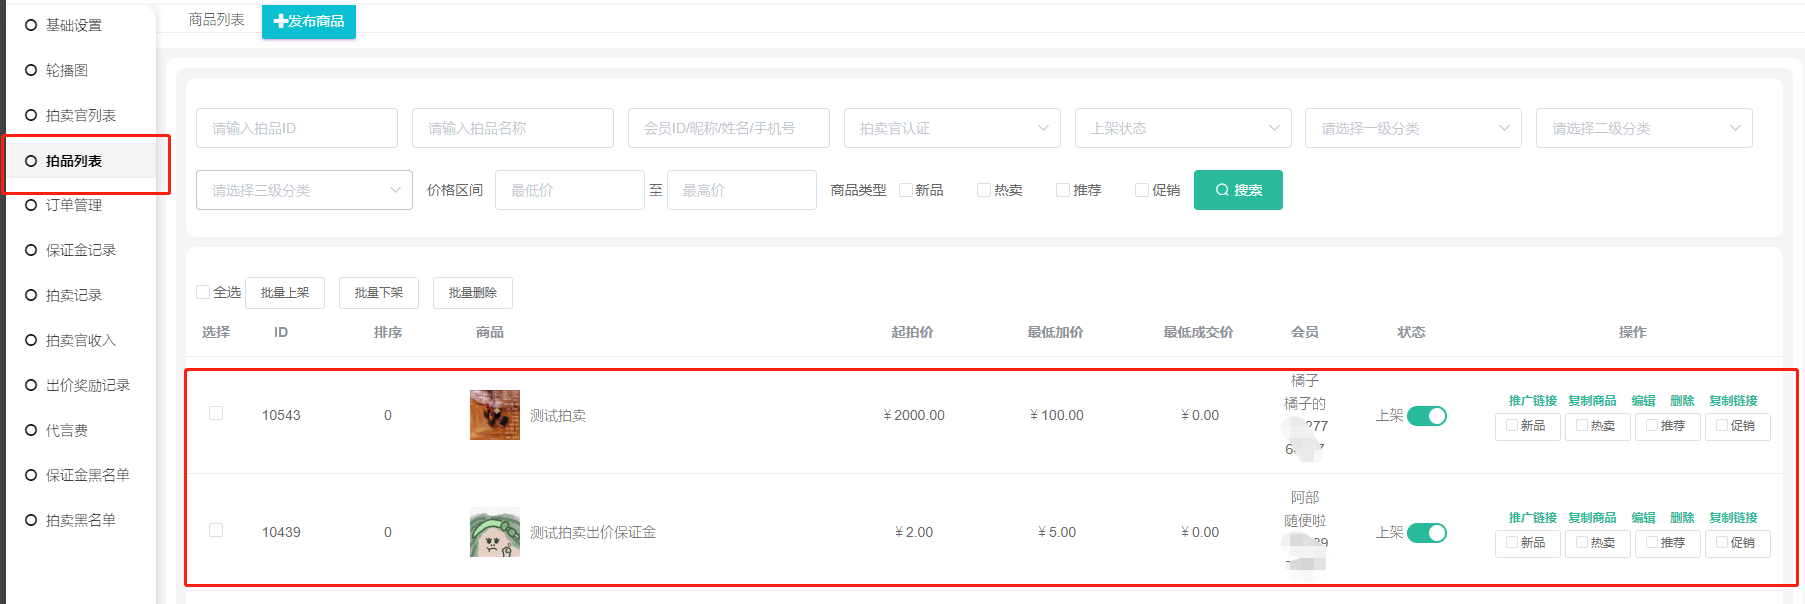This screenshot has width=1805, height=604.
Task: Click 编辑 link for item 10543
Action: coord(1643,400)
